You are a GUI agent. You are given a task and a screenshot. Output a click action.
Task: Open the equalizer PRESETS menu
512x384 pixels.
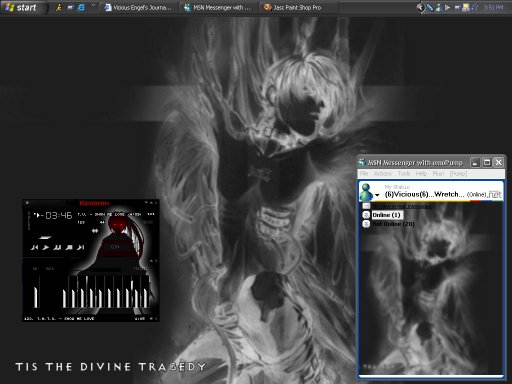point(141,268)
